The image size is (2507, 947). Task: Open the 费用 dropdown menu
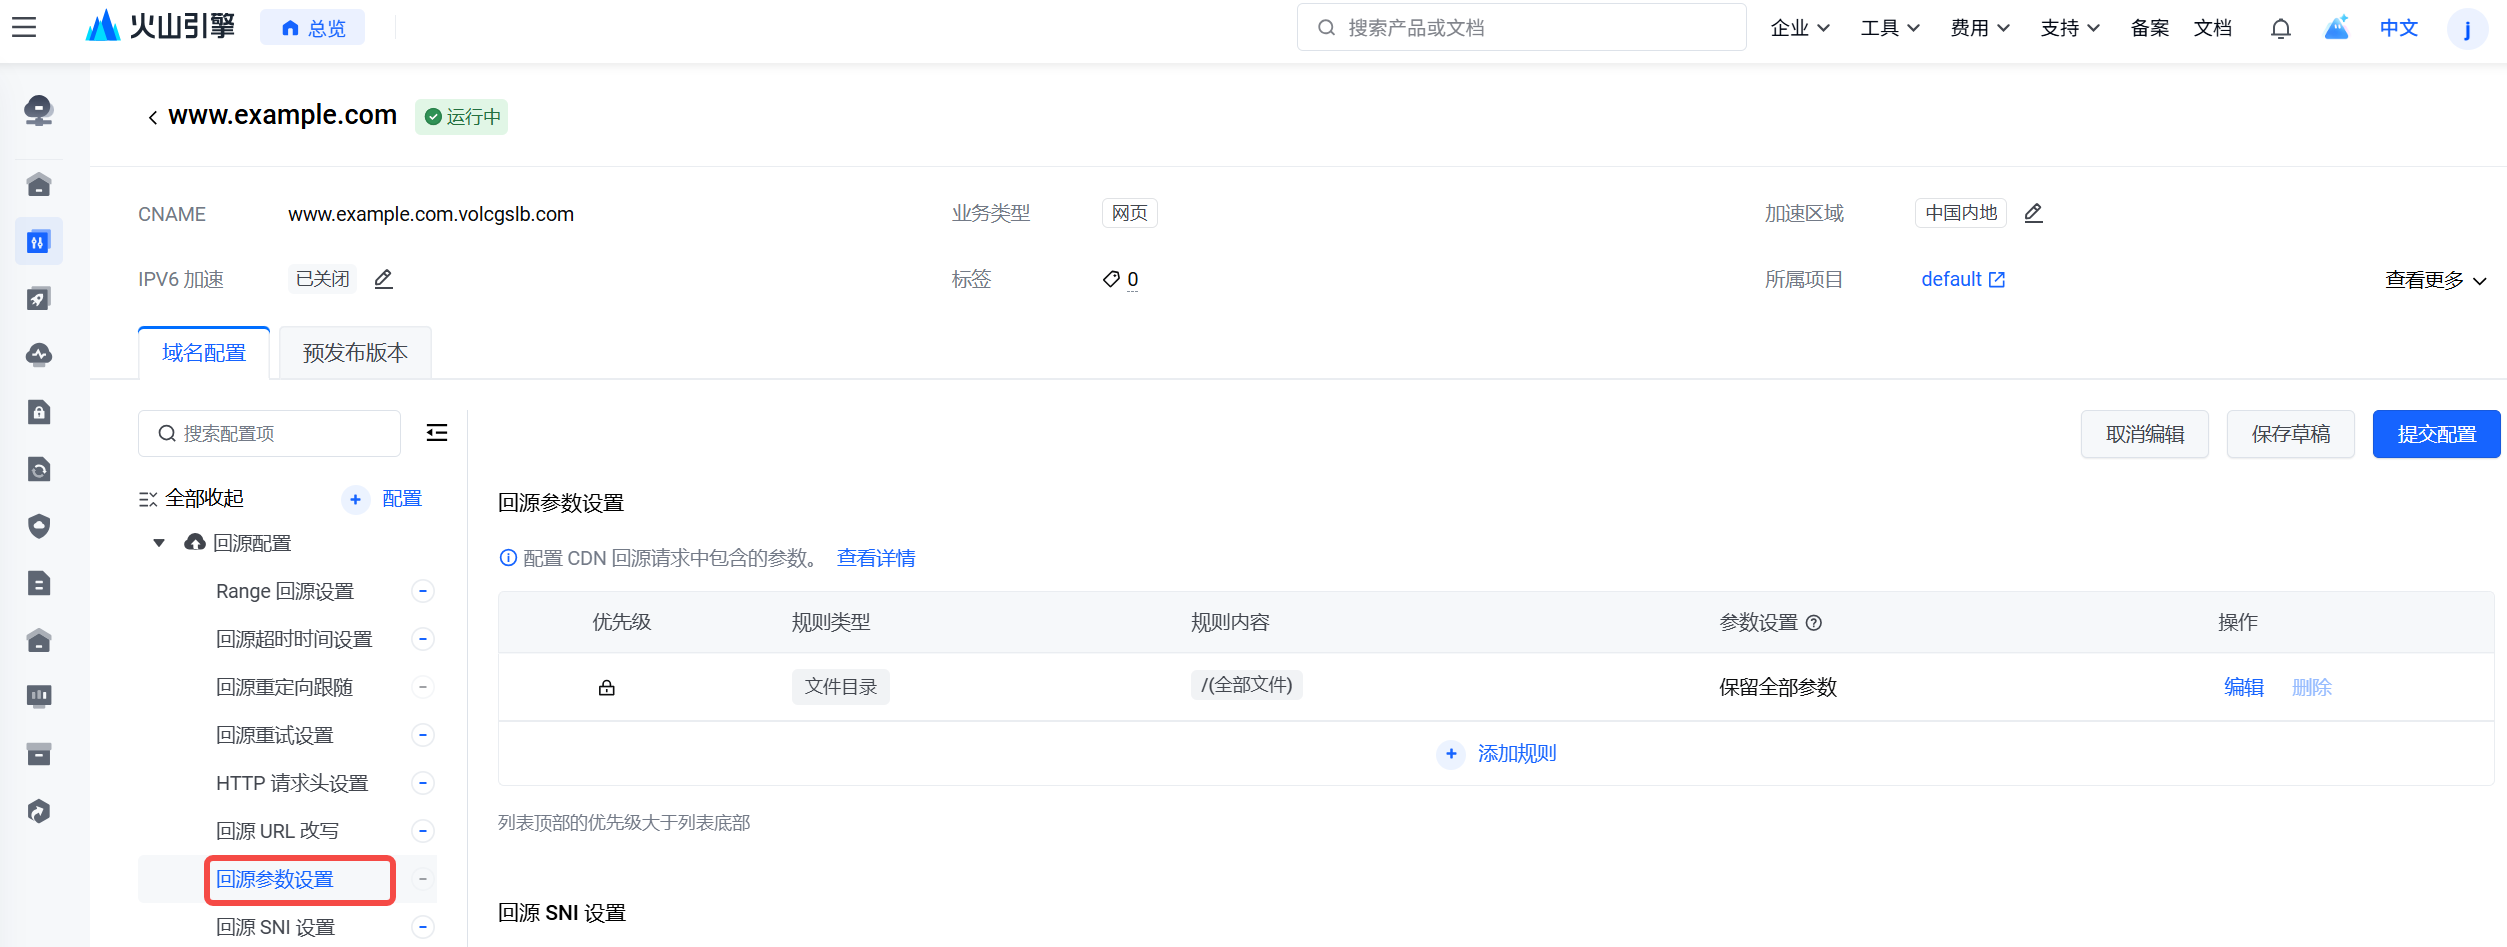point(1979,28)
